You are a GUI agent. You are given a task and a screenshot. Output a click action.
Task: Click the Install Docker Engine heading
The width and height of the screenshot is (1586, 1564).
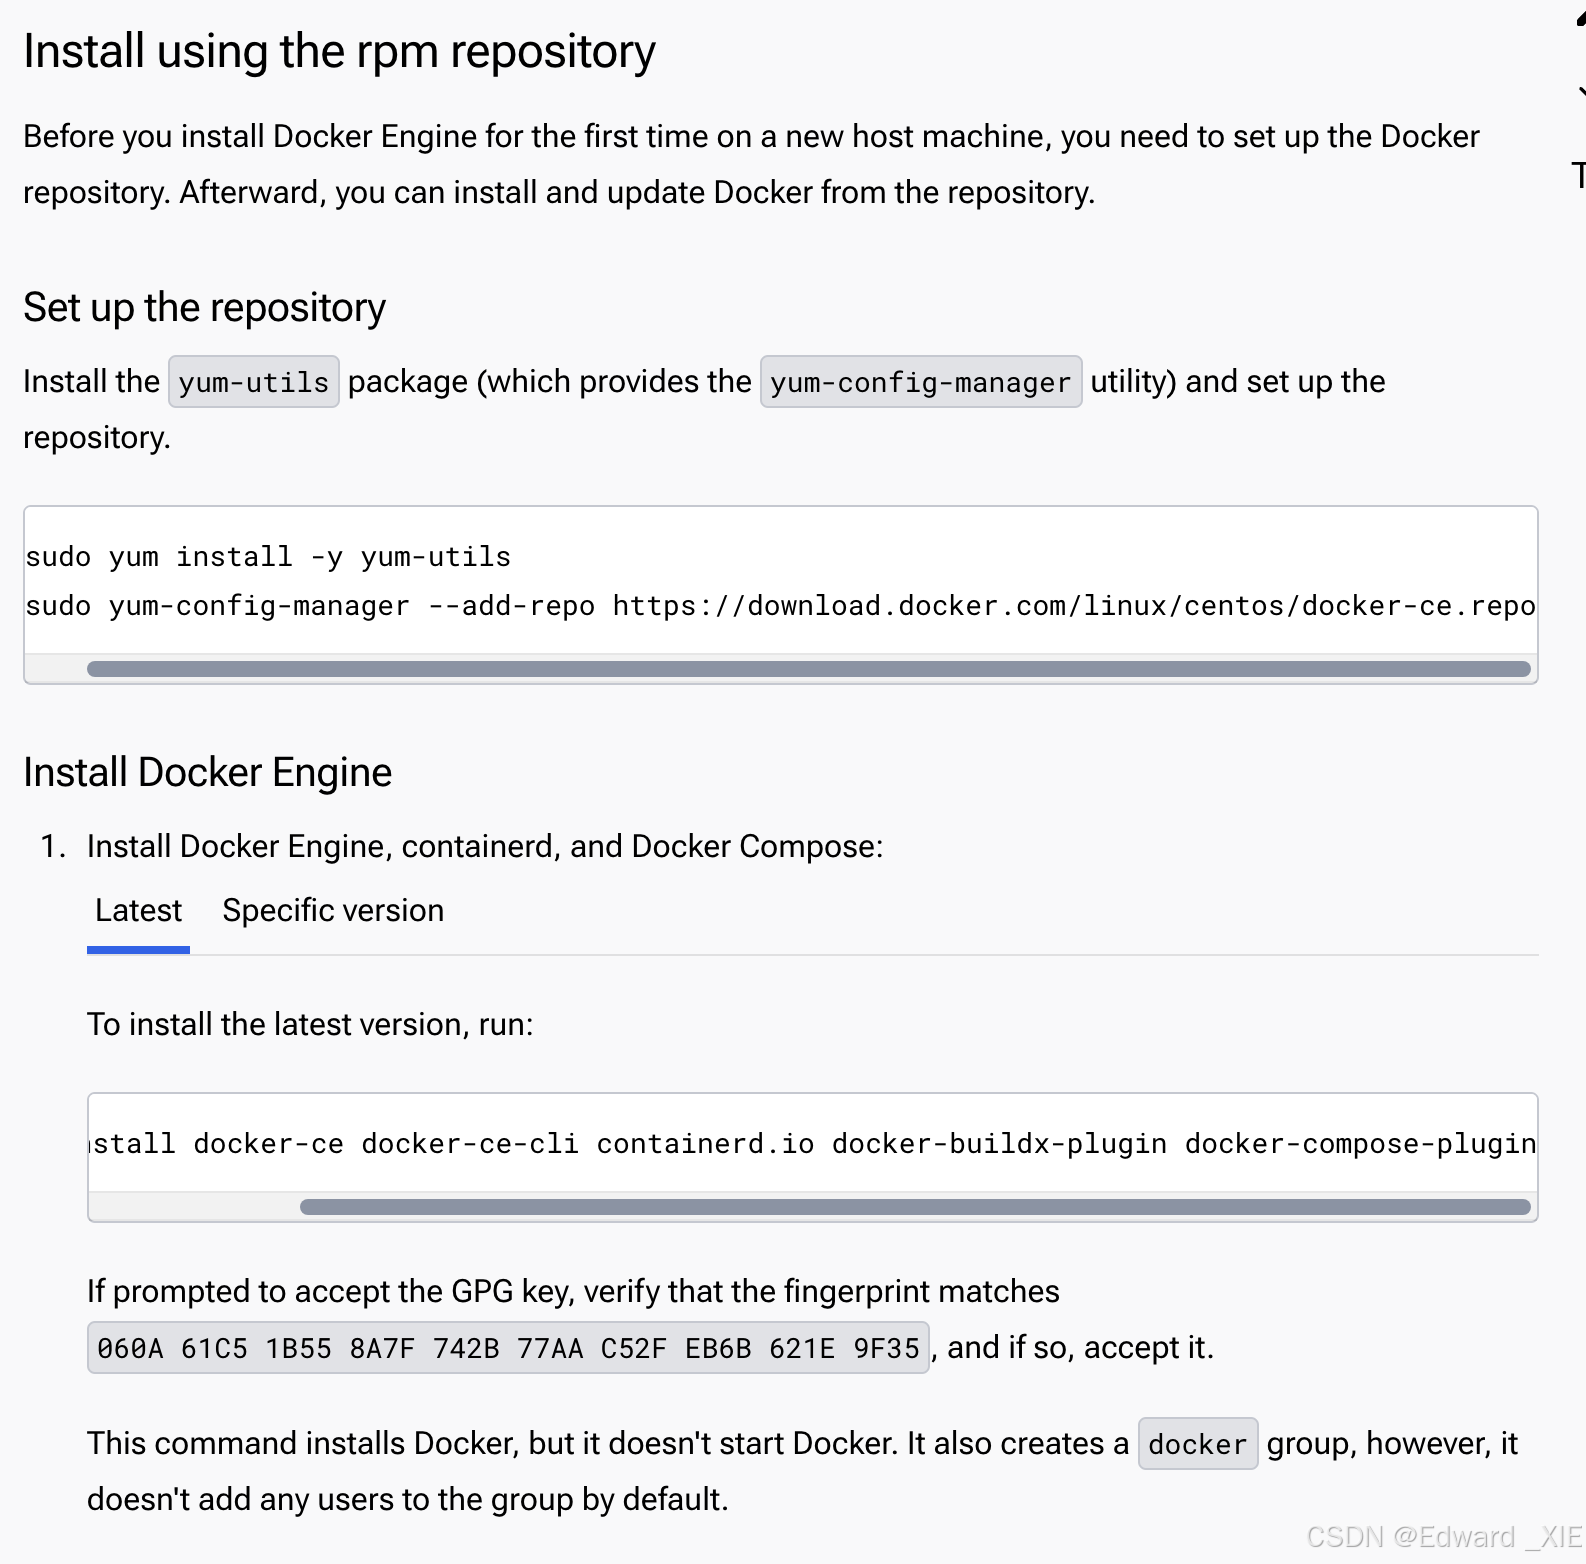click(x=207, y=771)
